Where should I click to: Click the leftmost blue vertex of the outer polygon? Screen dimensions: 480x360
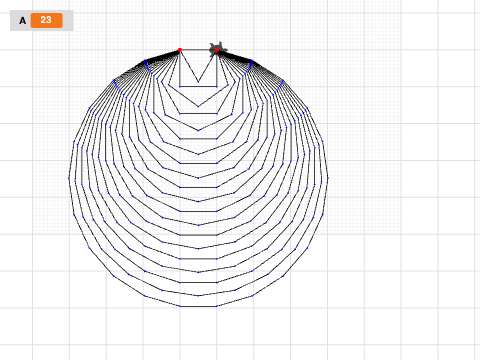(x=69, y=178)
